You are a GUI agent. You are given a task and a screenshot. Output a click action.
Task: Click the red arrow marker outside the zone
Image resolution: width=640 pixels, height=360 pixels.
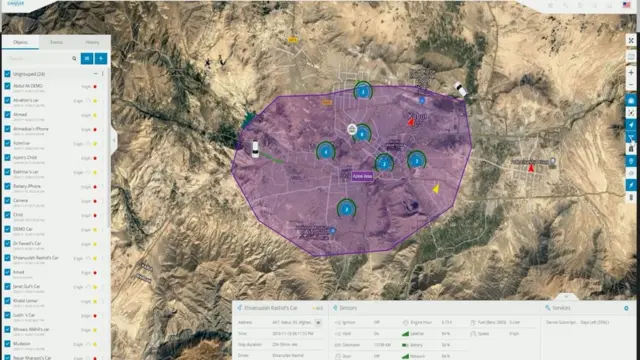[x=531, y=168]
